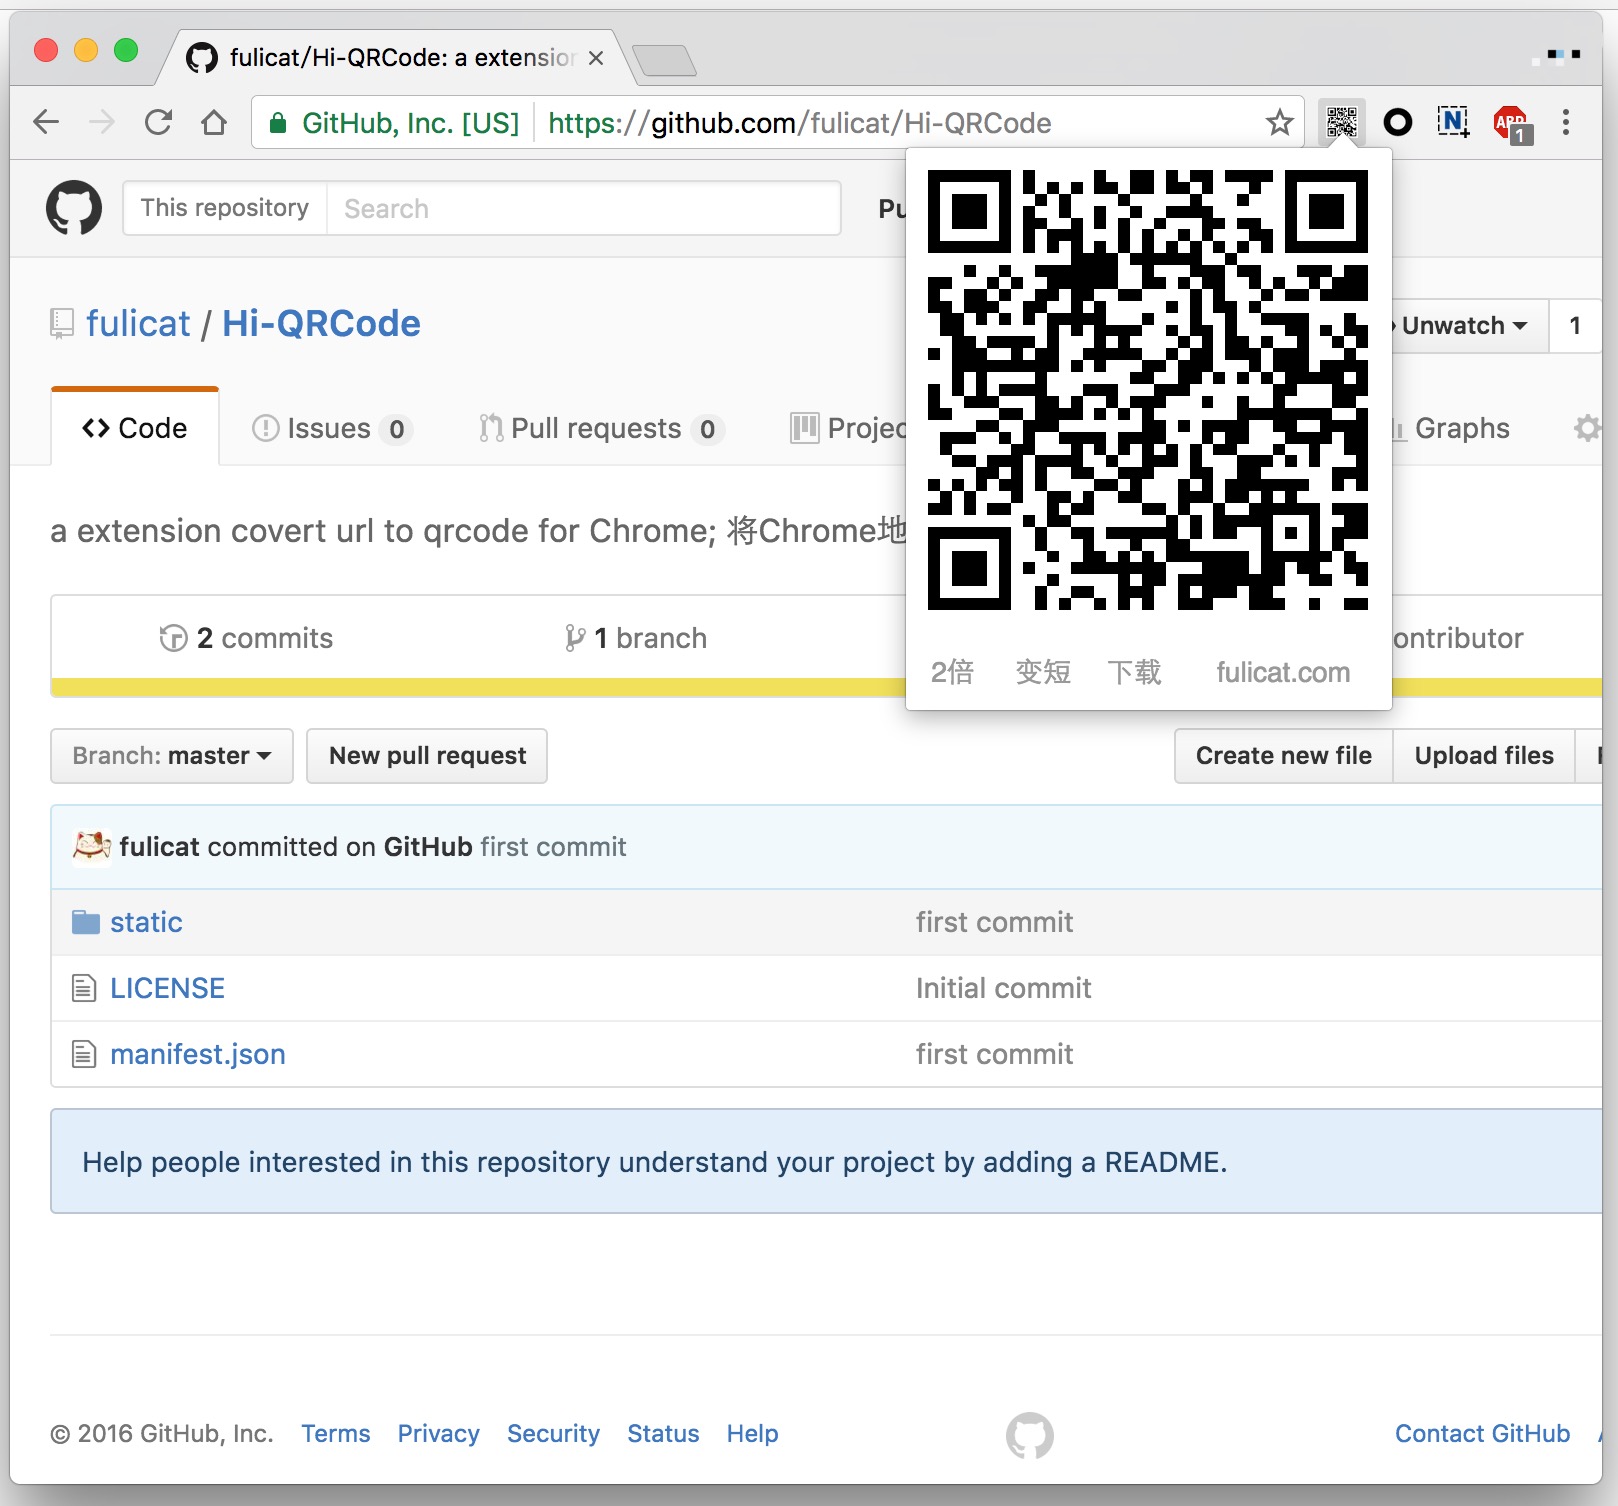Click the manifest.json file icon

[84, 1054]
